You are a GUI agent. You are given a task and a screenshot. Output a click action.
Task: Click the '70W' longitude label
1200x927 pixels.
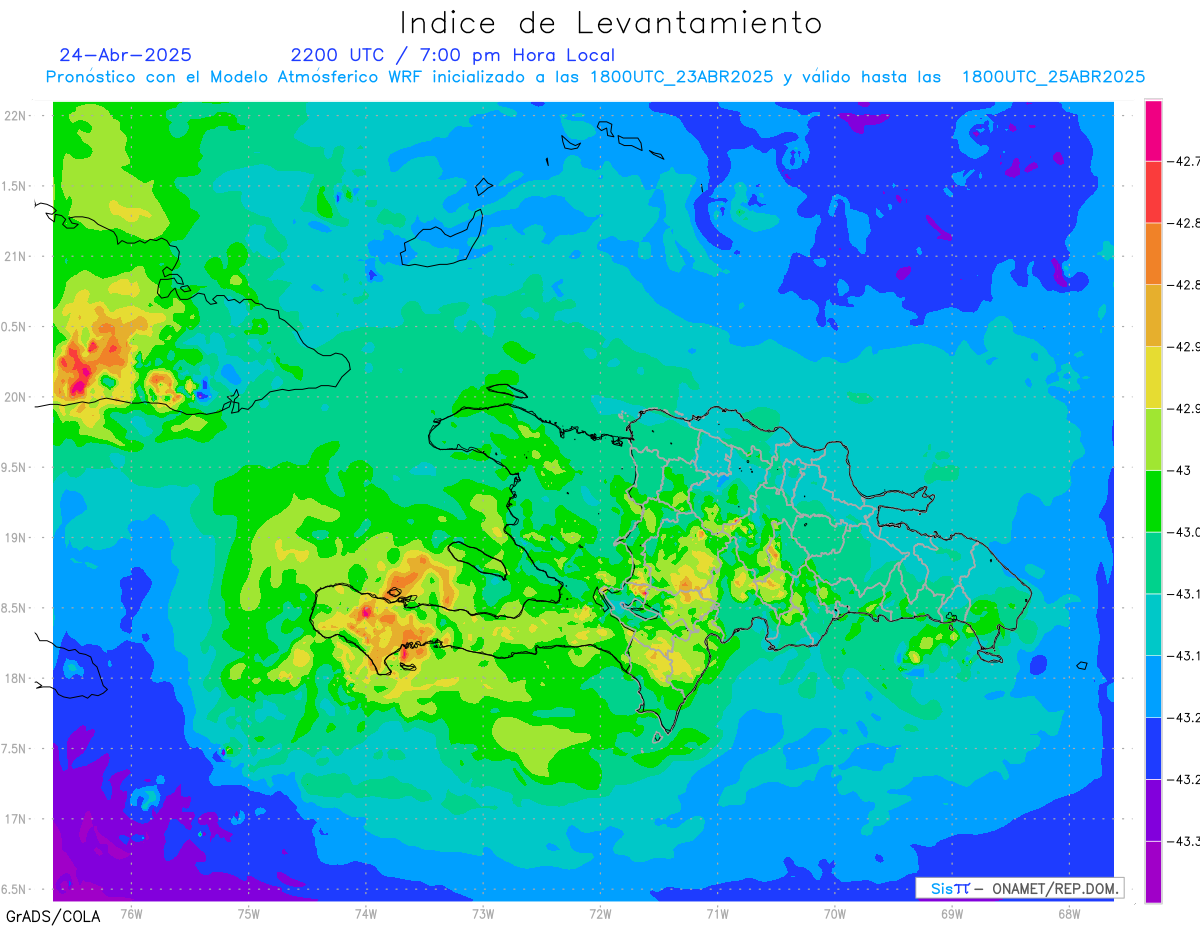click(x=835, y=913)
